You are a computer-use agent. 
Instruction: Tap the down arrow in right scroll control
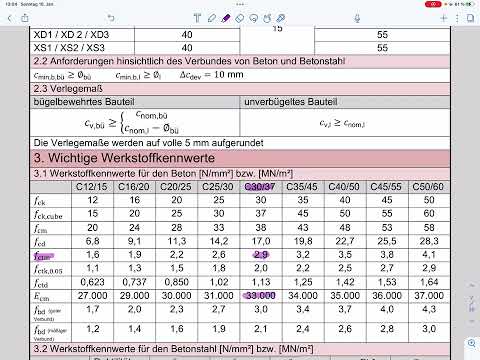click(472, 321)
